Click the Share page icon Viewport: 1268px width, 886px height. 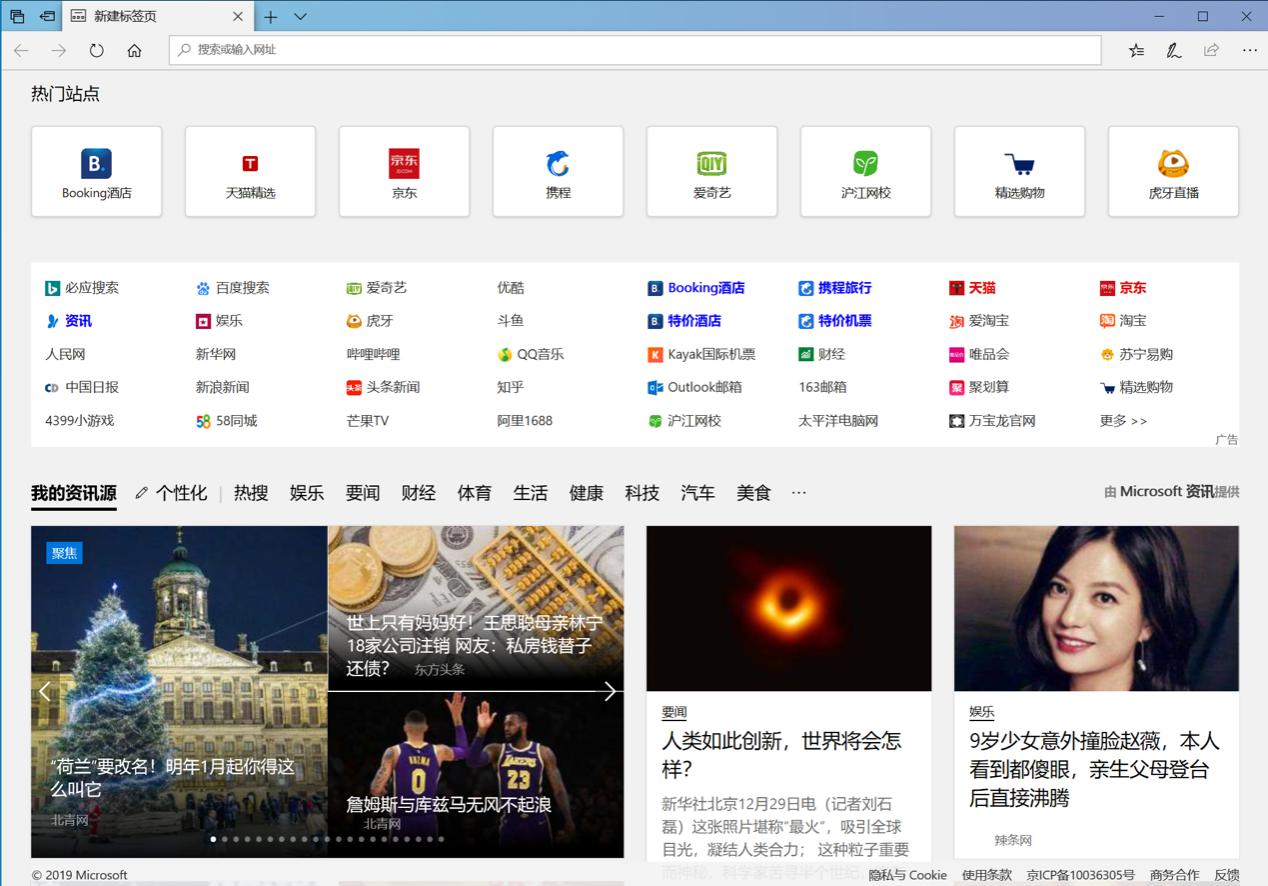tap(1211, 50)
